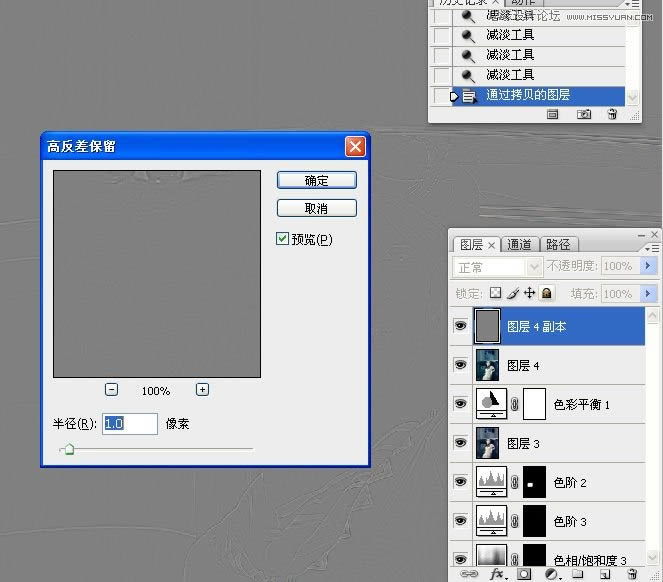Viewport: 663px width, 582px height.
Task: Uncheck the 预览 preview checkbox
Action: 283,239
